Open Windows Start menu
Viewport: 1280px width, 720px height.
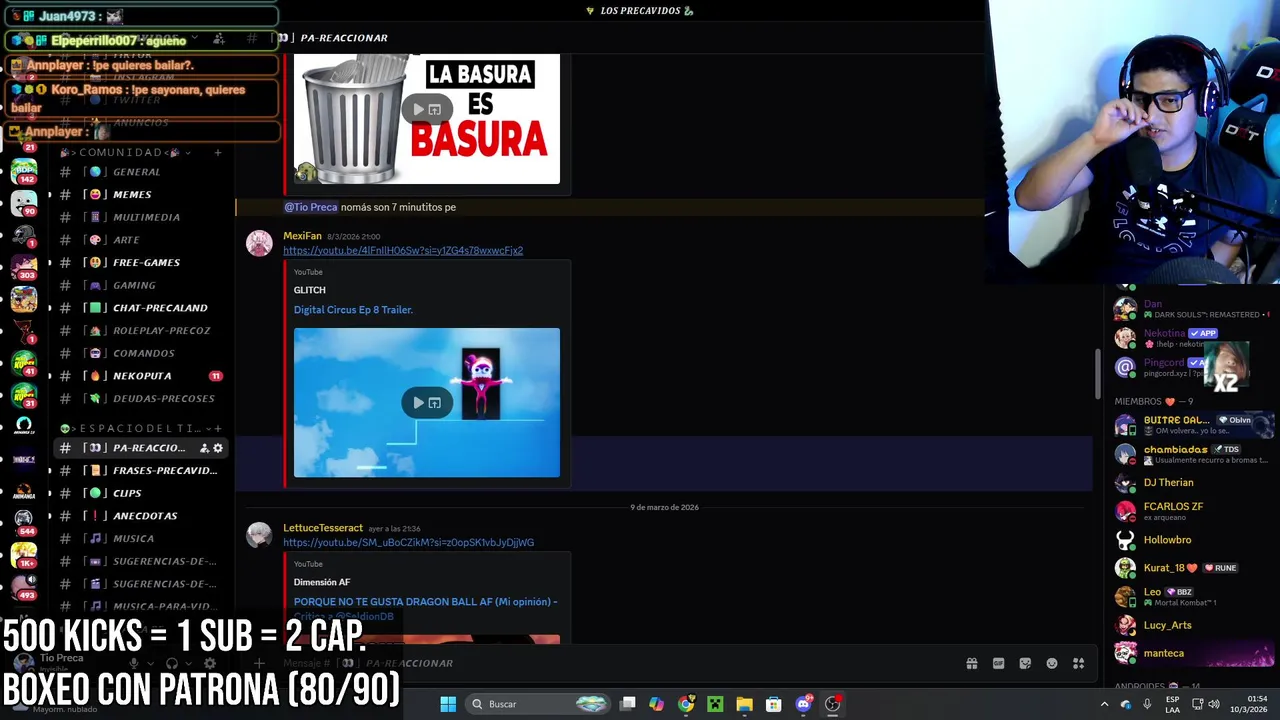[448, 704]
